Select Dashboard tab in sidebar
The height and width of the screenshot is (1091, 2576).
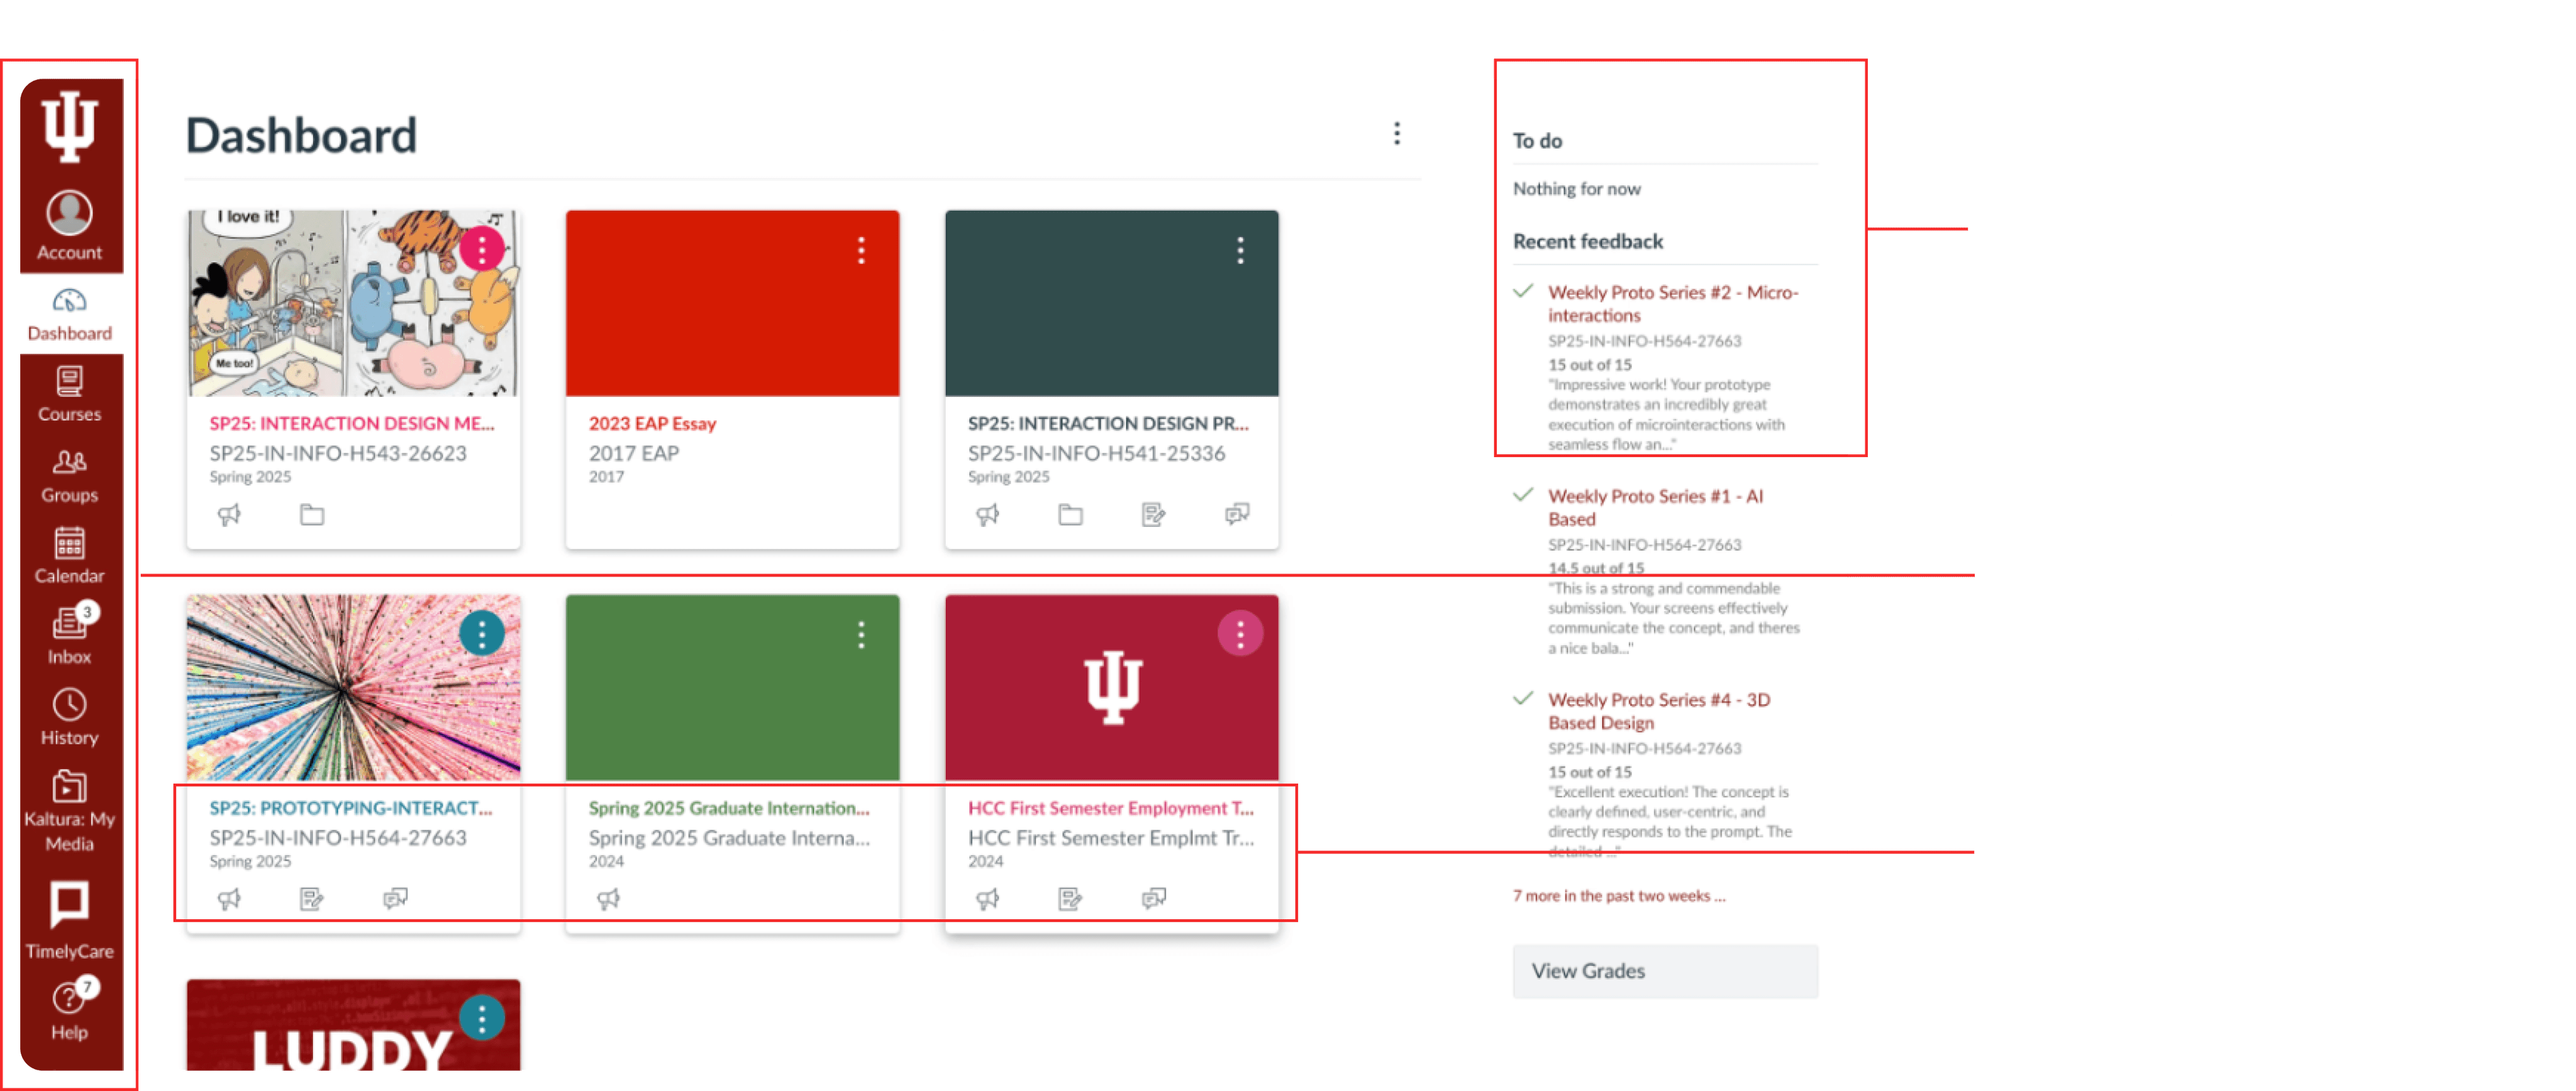click(69, 314)
